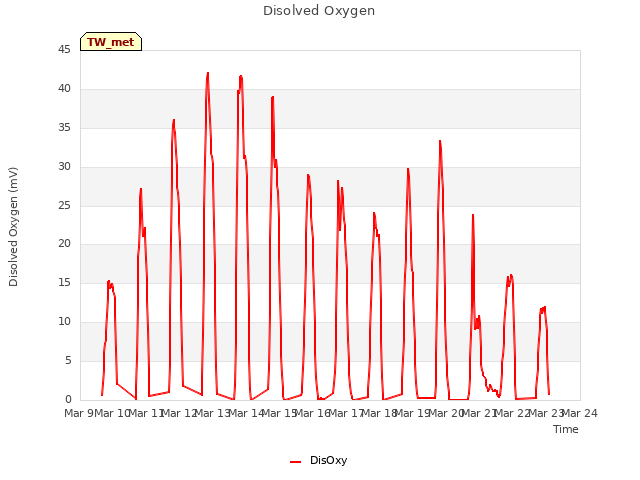Click the first small peak near 15 mV

pos(109,281)
